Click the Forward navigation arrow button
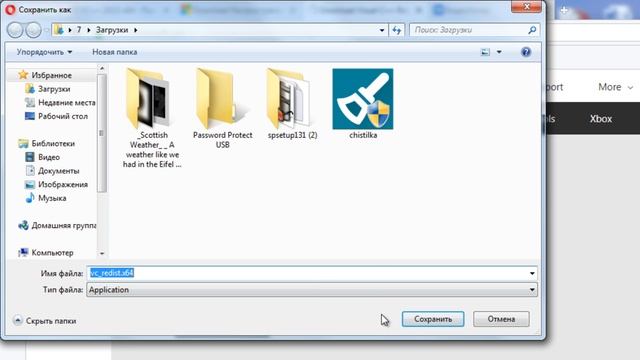The width and height of the screenshot is (640, 360). point(33,30)
